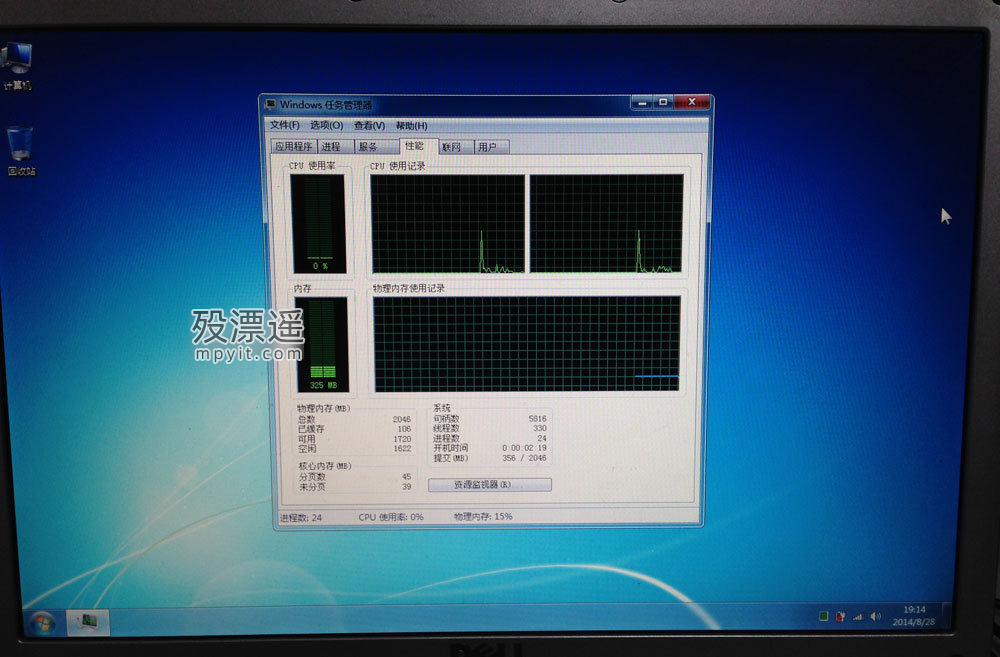
Task: Click the right CPU 使用记录 graph
Action: pos(606,224)
